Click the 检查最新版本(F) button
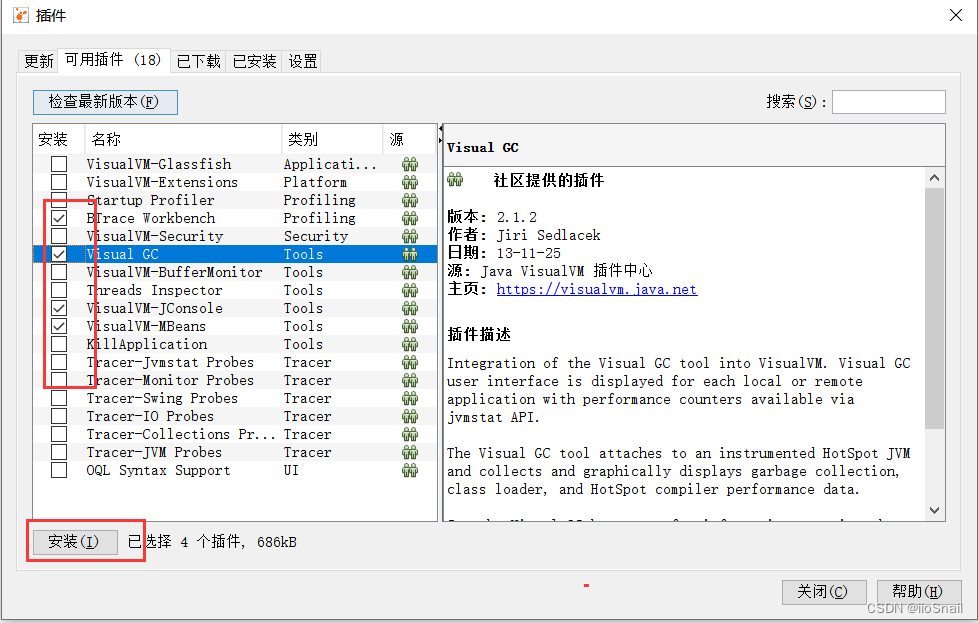This screenshot has width=978, height=623. pos(105,102)
